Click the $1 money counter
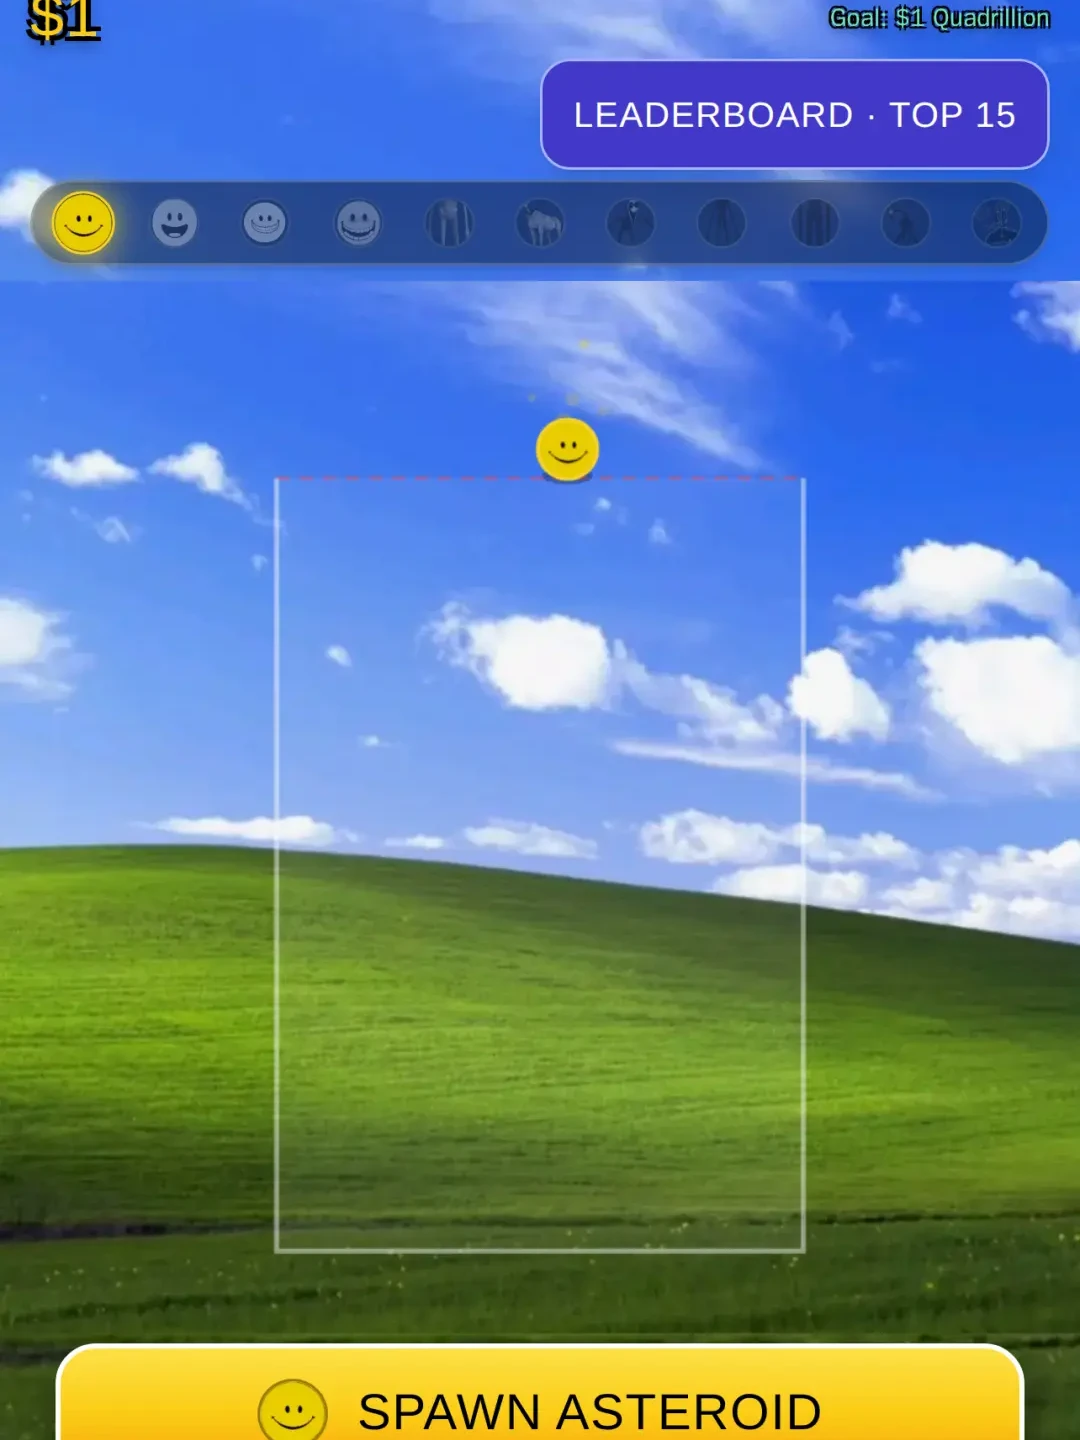The width and height of the screenshot is (1080, 1440). [x=63, y=22]
